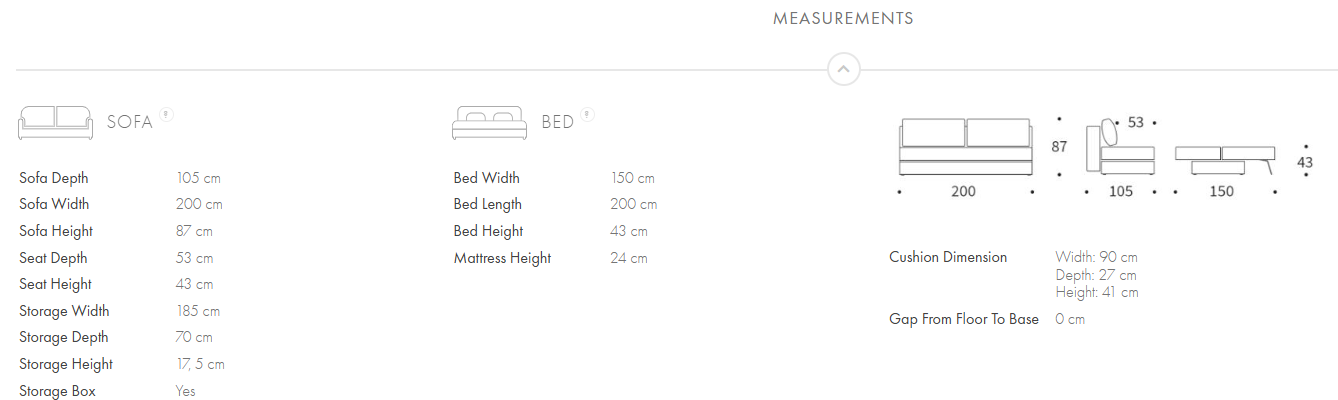
Task: Click the BED section title
Action: (558, 122)
